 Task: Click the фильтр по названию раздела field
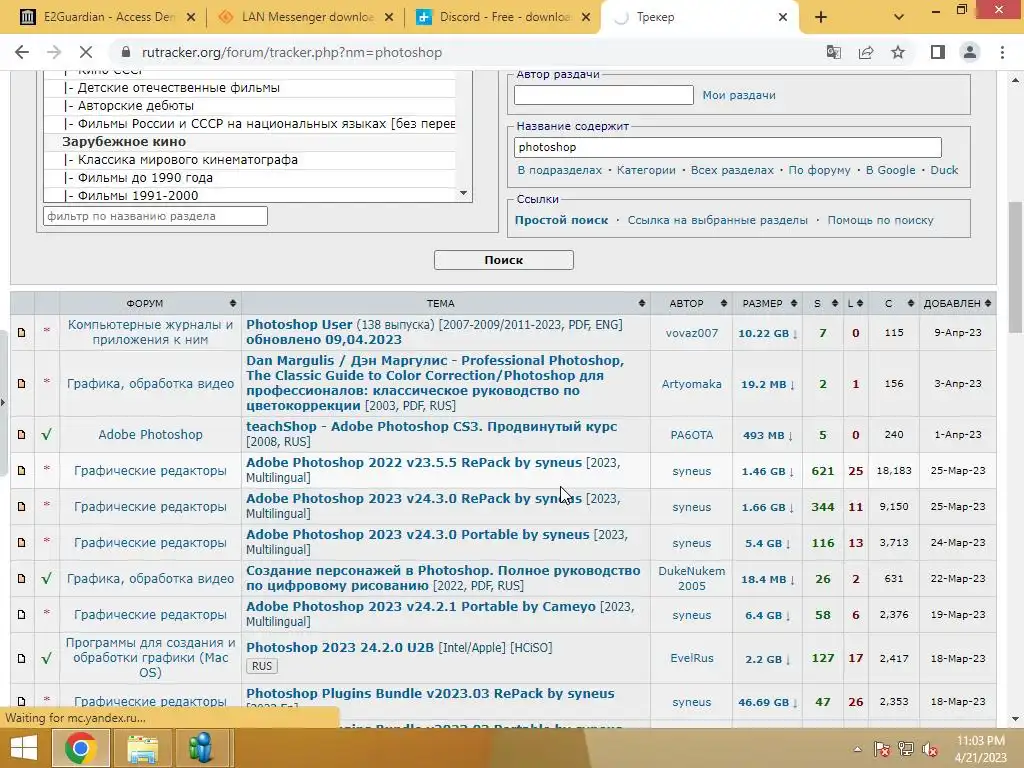155,216
